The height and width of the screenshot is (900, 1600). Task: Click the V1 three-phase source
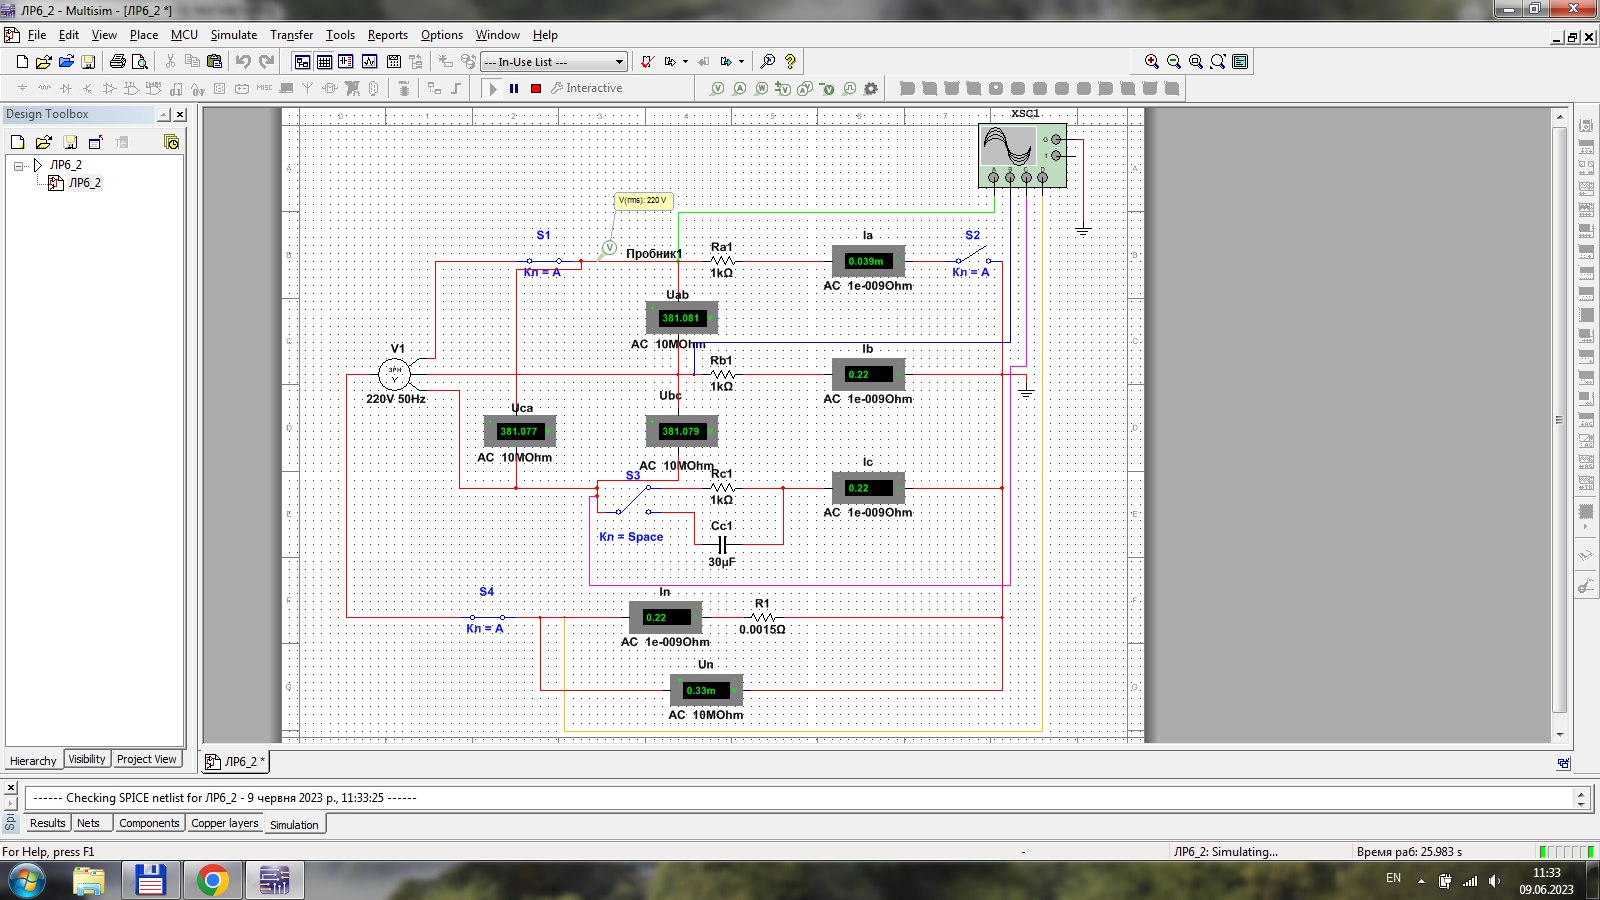(395, 375)
